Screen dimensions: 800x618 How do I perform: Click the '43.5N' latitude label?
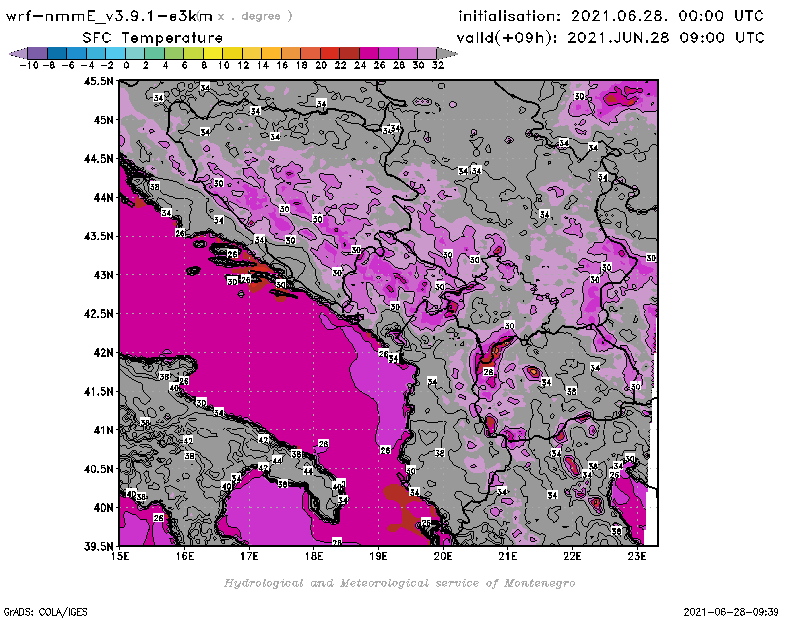click(x=98, y=236)
